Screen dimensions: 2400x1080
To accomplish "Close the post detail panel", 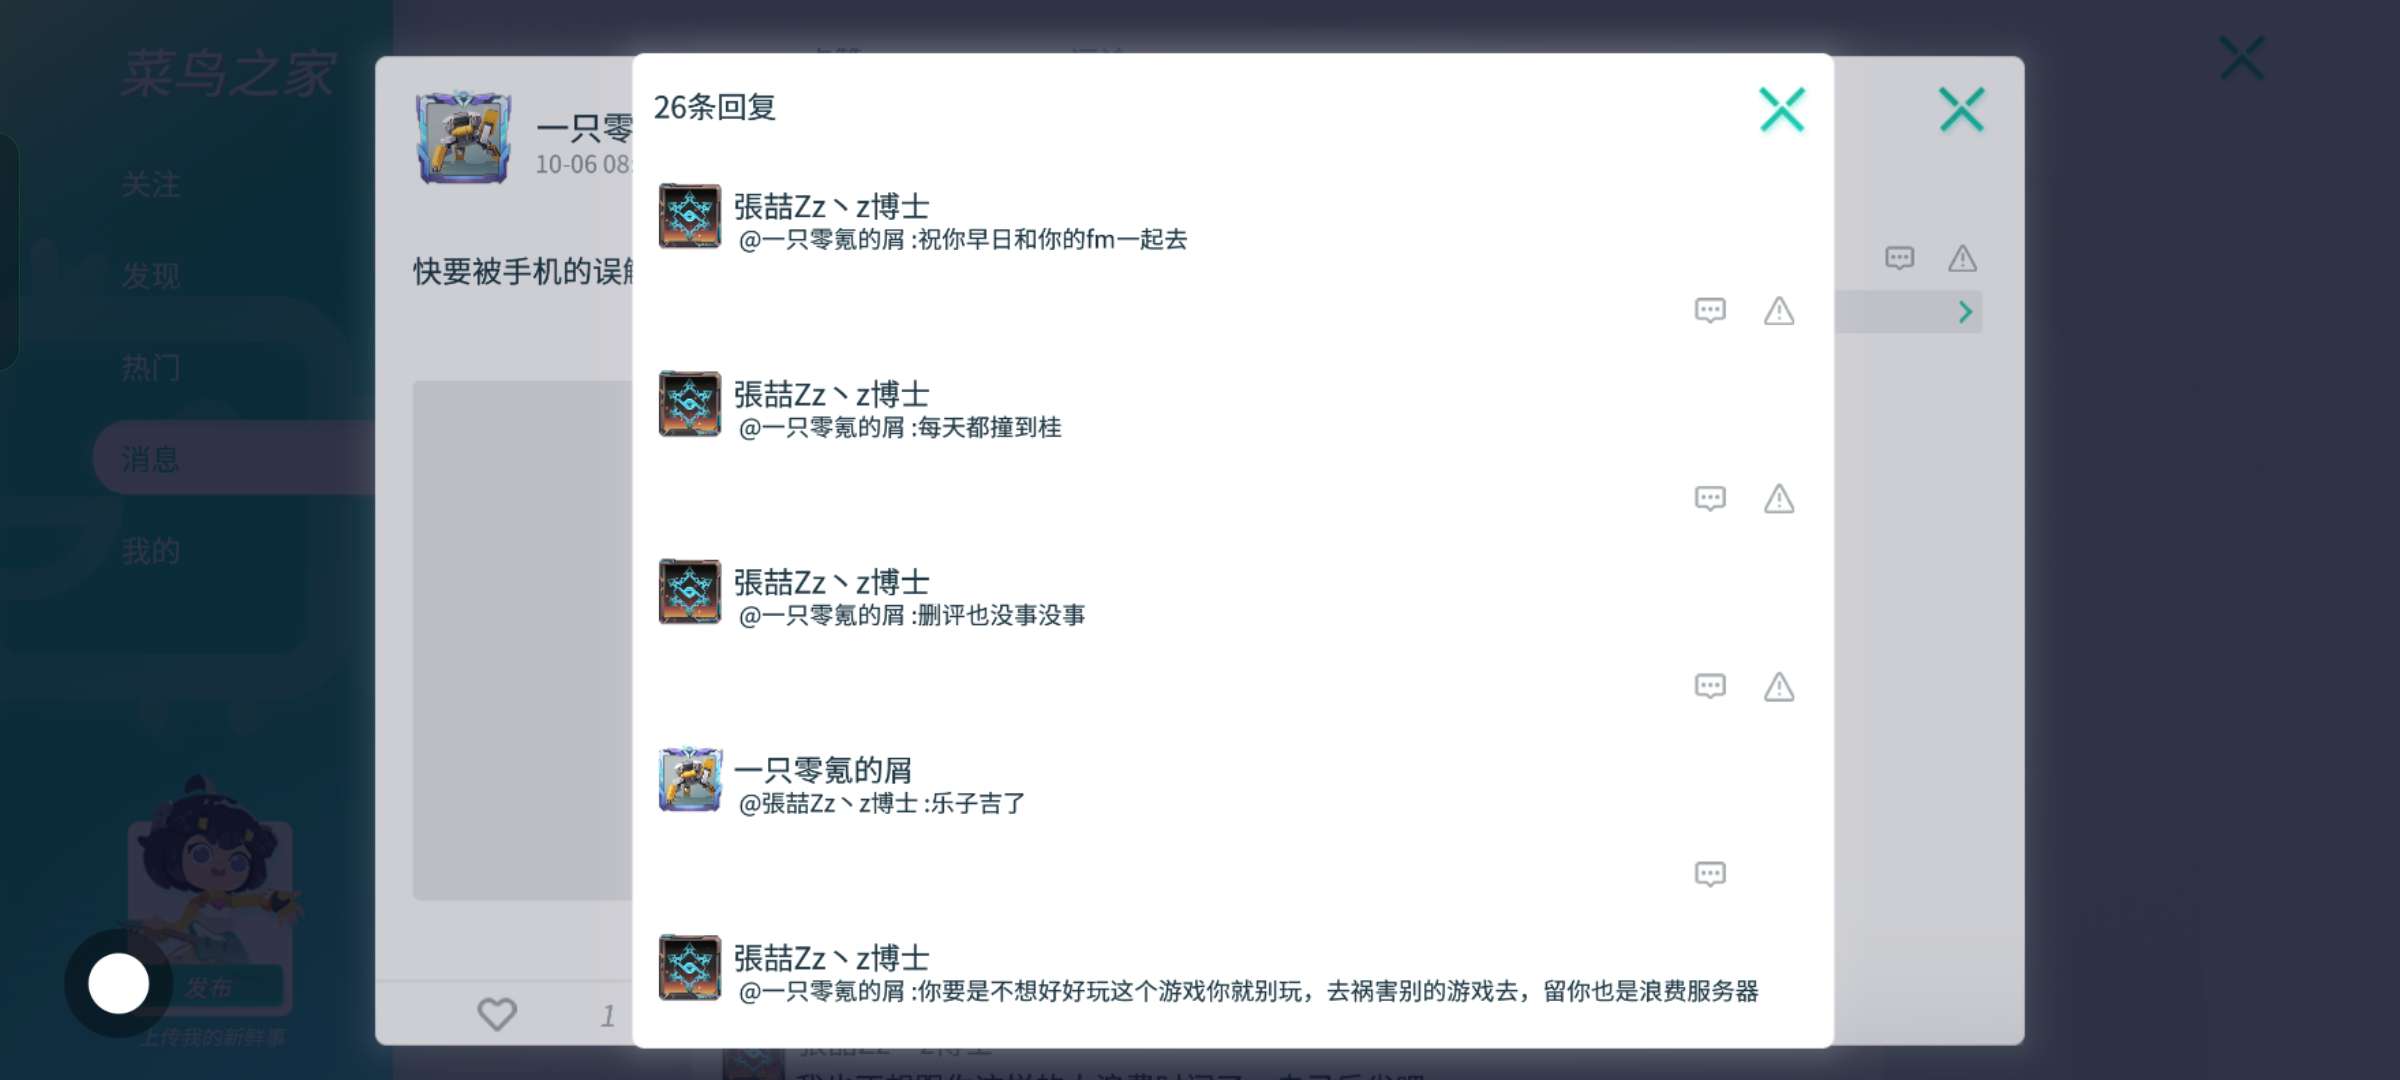I will click(x=1961, y=110).
